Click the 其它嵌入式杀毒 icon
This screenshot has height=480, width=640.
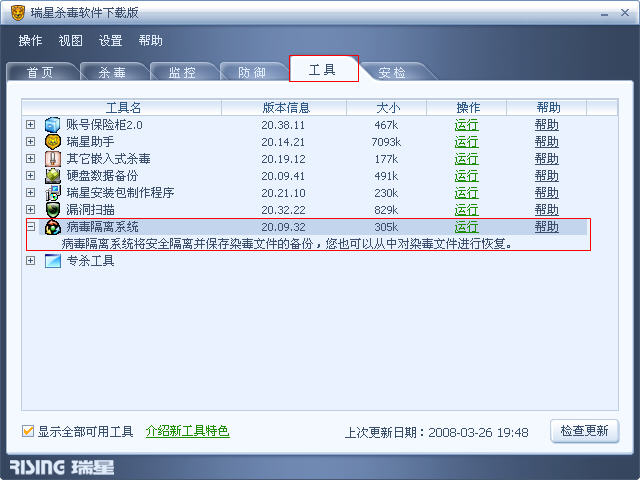coord(53,159)
